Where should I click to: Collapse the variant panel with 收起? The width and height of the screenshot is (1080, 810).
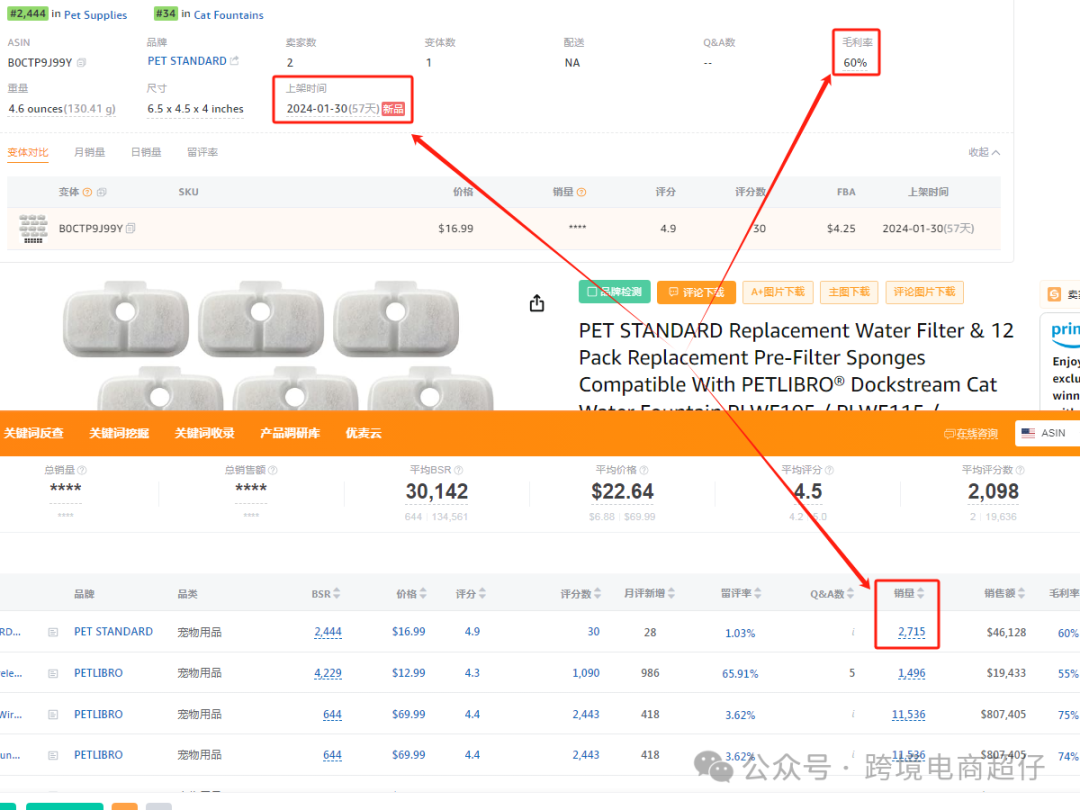click(x=984, y=152)
